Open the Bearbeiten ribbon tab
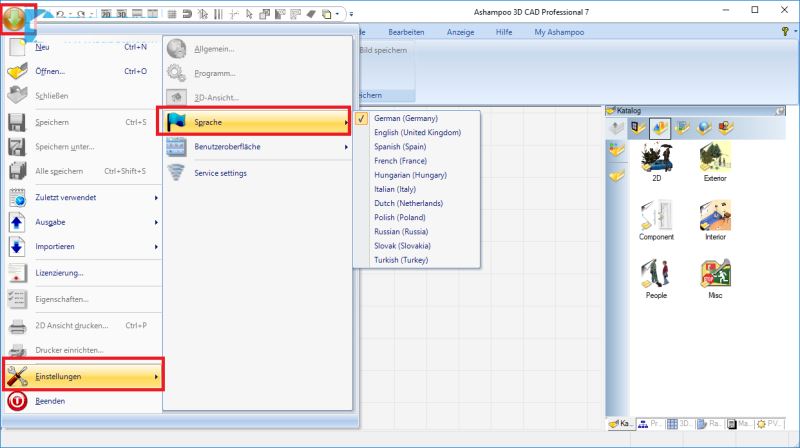This screenshot has width=800, height=448. click(406, 32)
